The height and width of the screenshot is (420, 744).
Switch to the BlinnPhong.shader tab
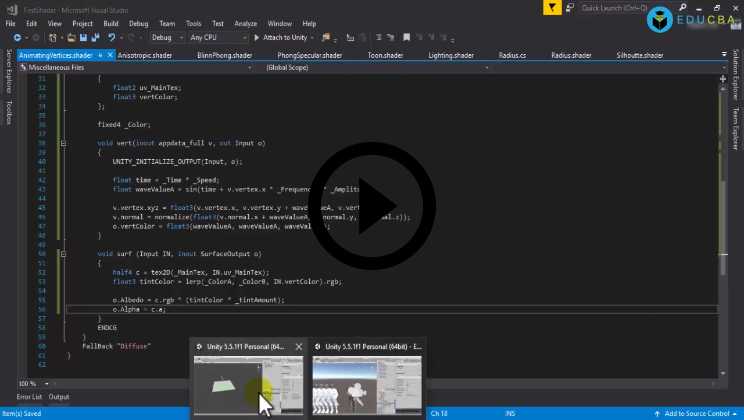225,56
